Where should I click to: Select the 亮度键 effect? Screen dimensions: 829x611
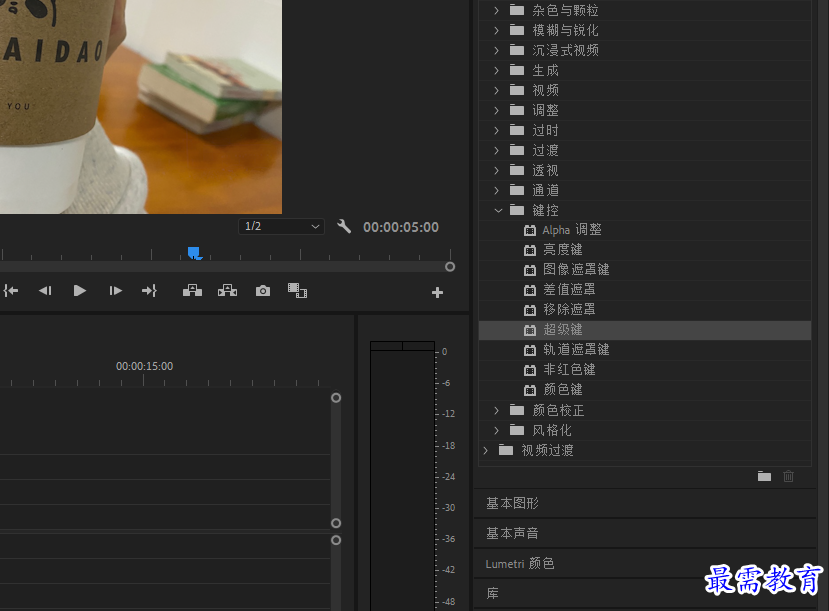[645, 249]
